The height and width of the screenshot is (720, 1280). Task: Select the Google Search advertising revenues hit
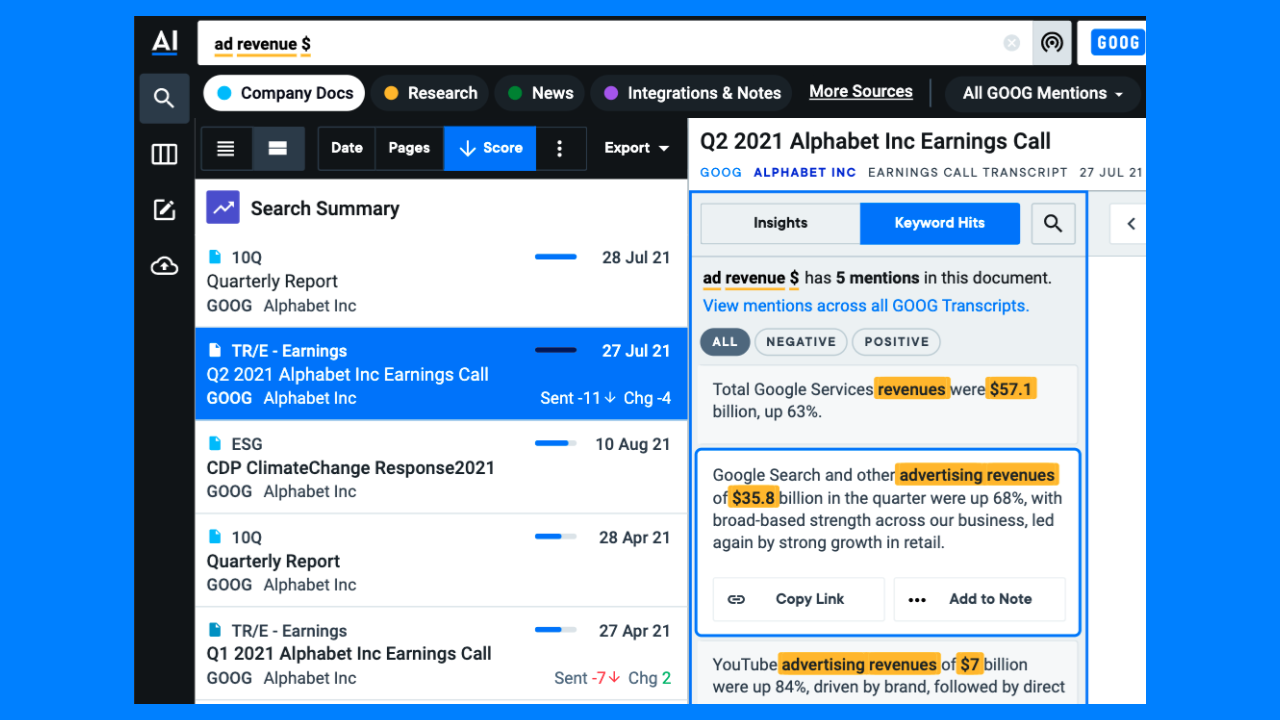click(x=888, y=542)
